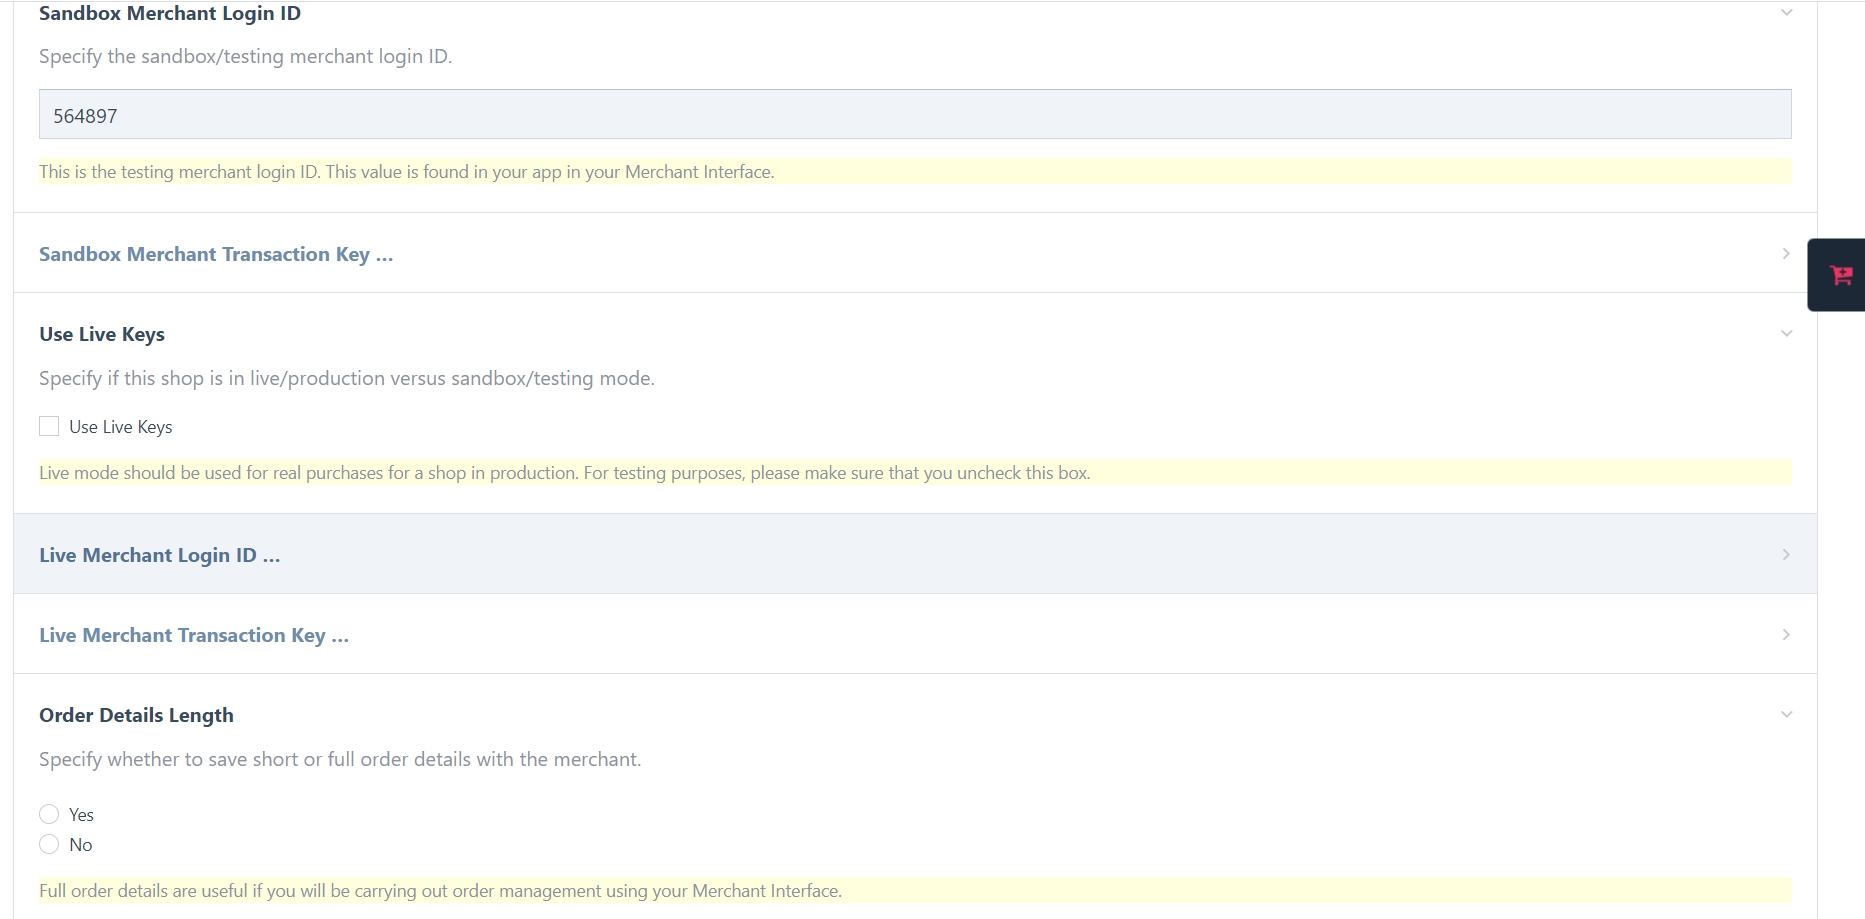This screenshot has width=1865, height=919.
Task: Expand the Sandbox Merchant Transaction Key chevron
Action: pyautogui.click(x=1786, y=254)
